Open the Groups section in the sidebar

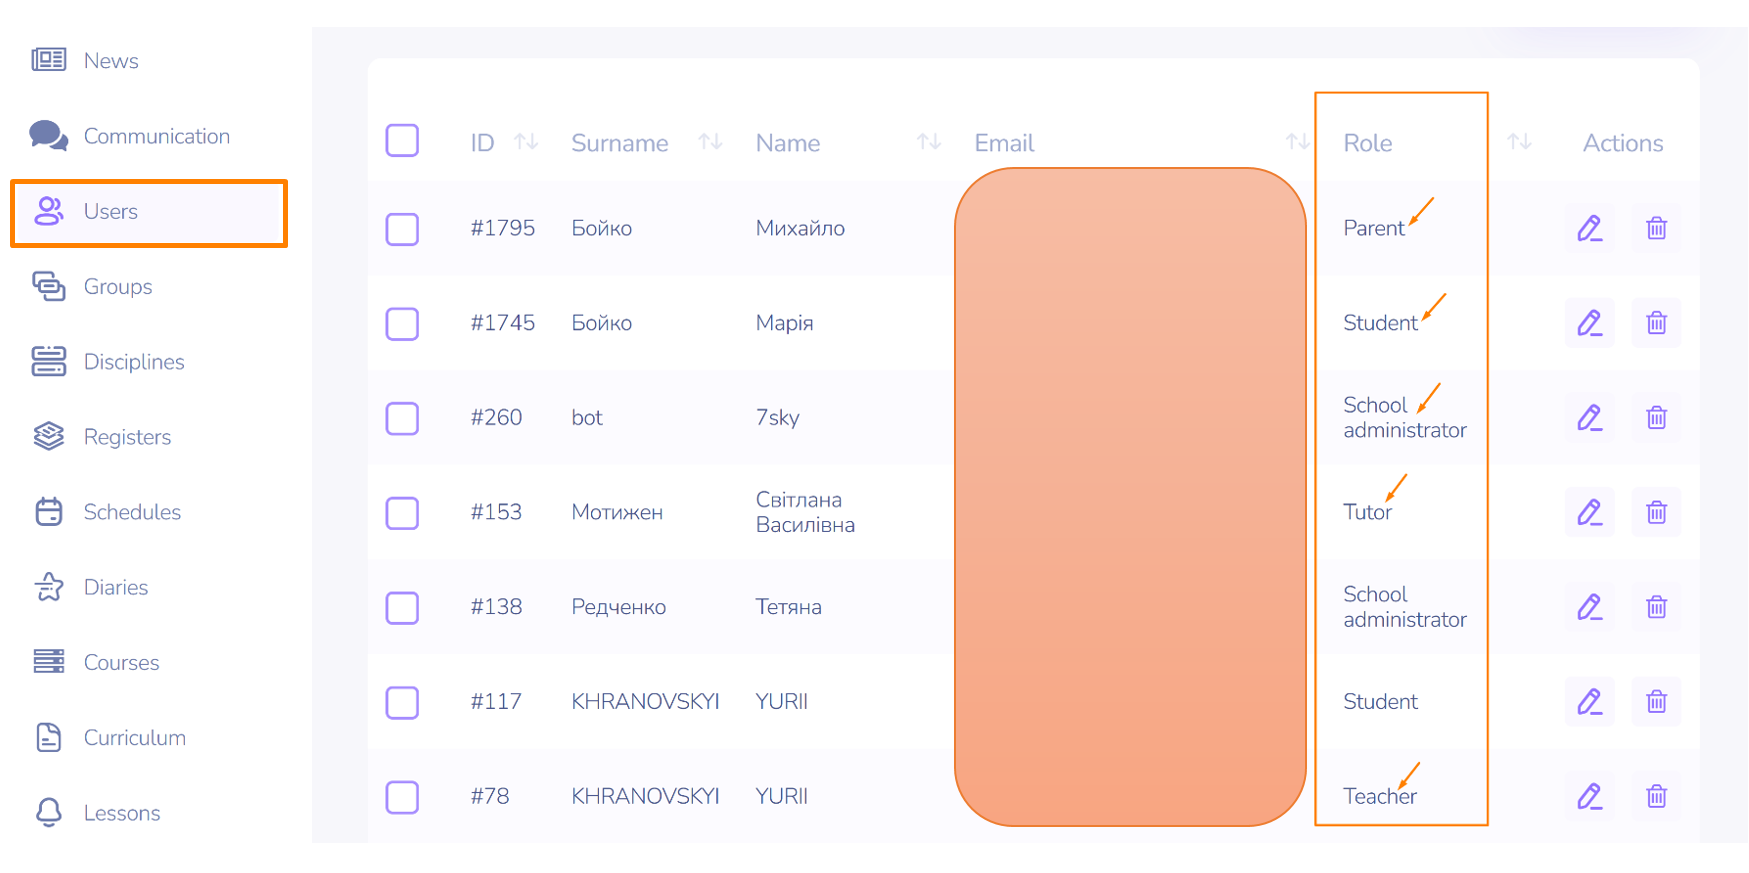pyautogui.click(x=117, y=287)
